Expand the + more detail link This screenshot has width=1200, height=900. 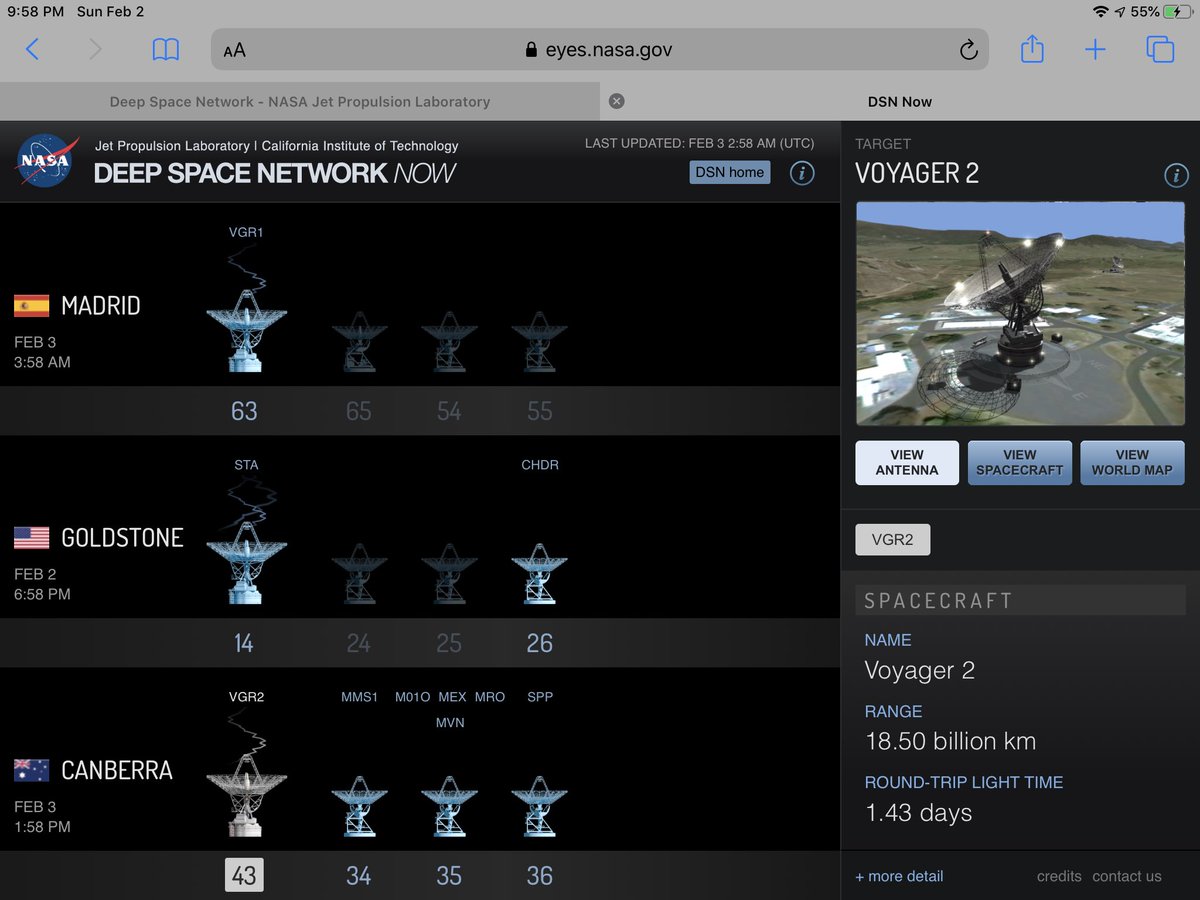[899, 876]
